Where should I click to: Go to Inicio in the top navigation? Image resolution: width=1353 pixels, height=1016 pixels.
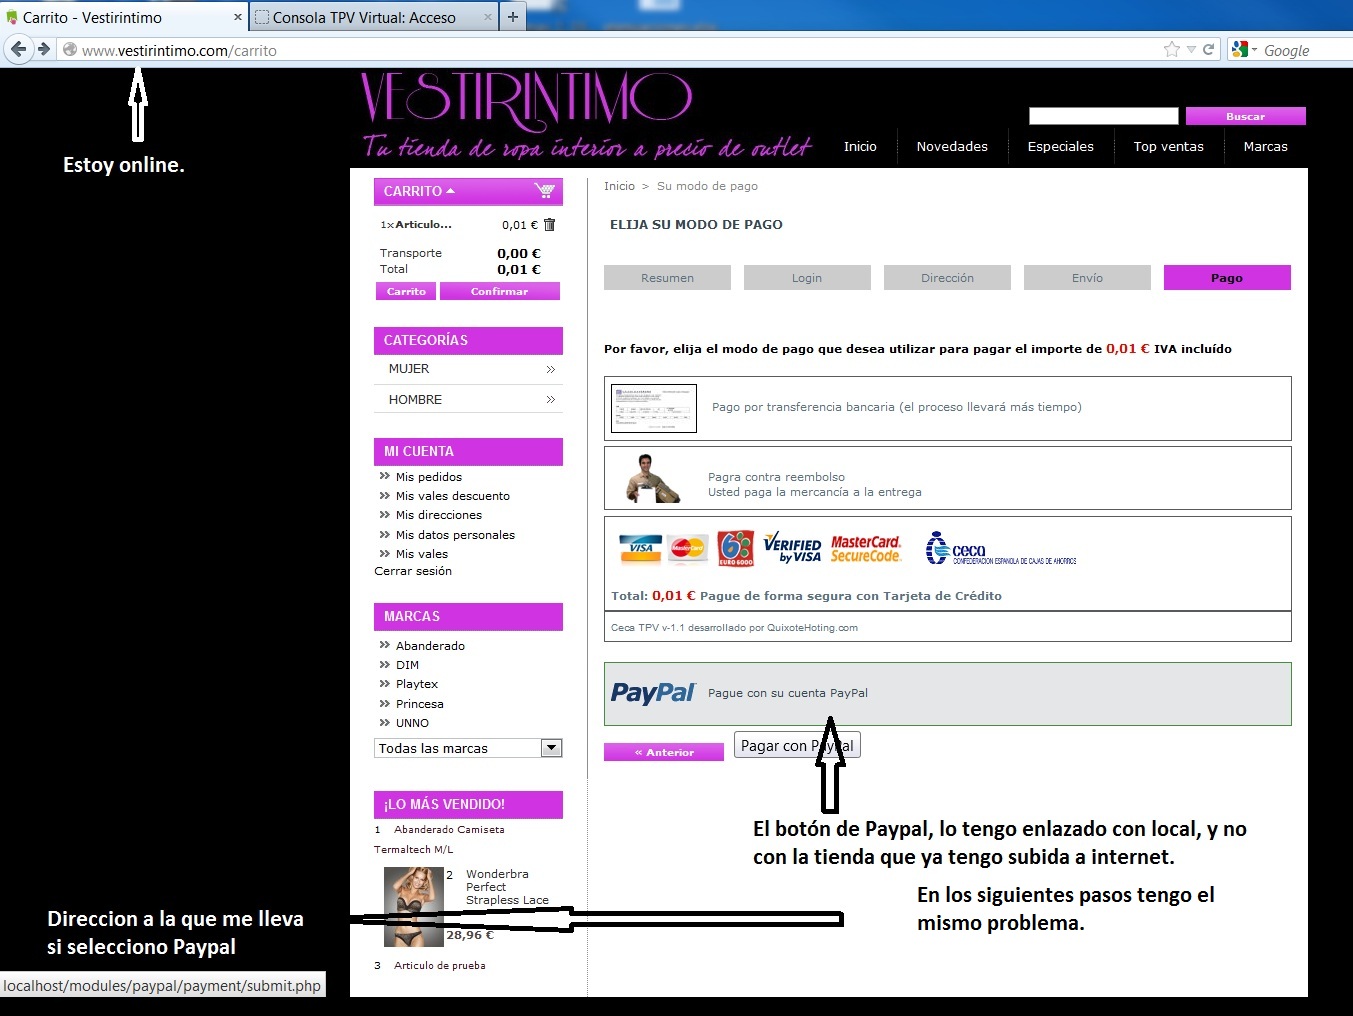click(x=860, y=146)
